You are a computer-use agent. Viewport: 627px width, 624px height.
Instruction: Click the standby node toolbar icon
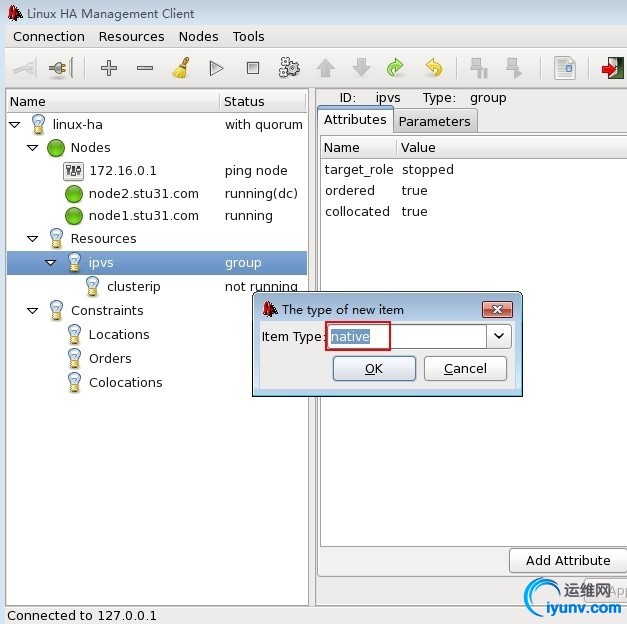tap(478, 68)
